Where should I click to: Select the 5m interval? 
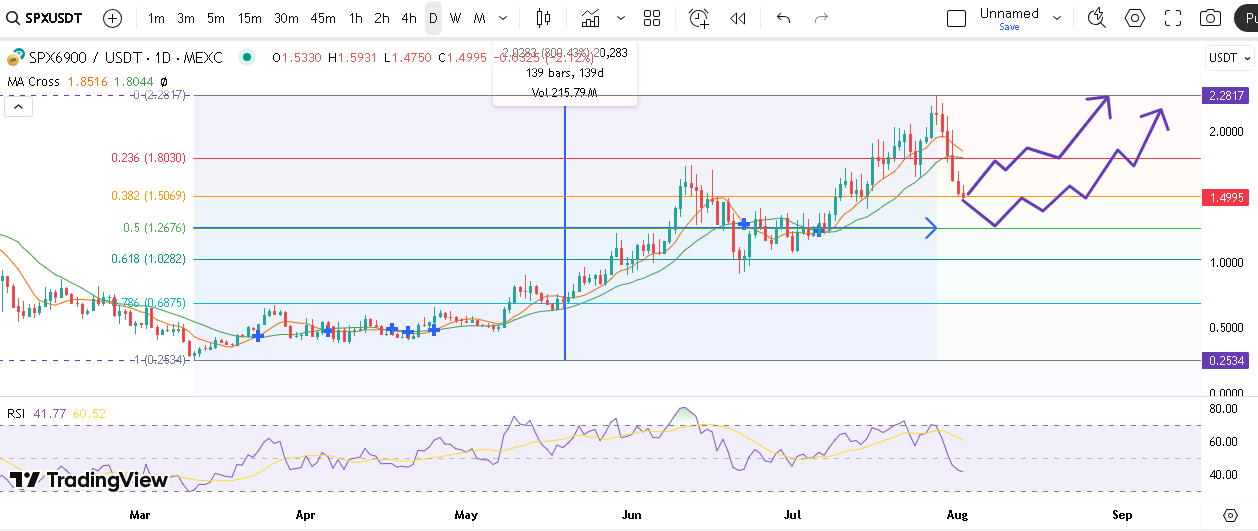pos(216,18)
